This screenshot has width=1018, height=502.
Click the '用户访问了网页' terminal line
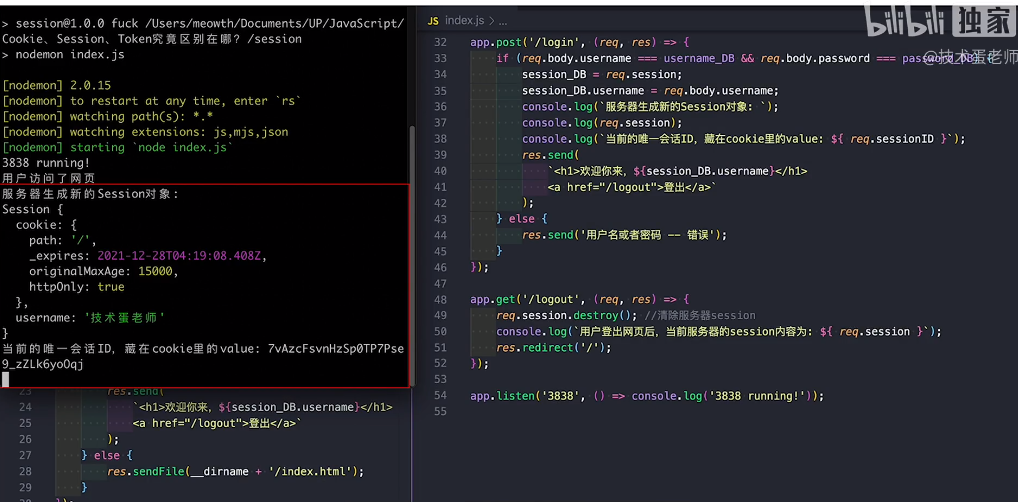(49, 178)
